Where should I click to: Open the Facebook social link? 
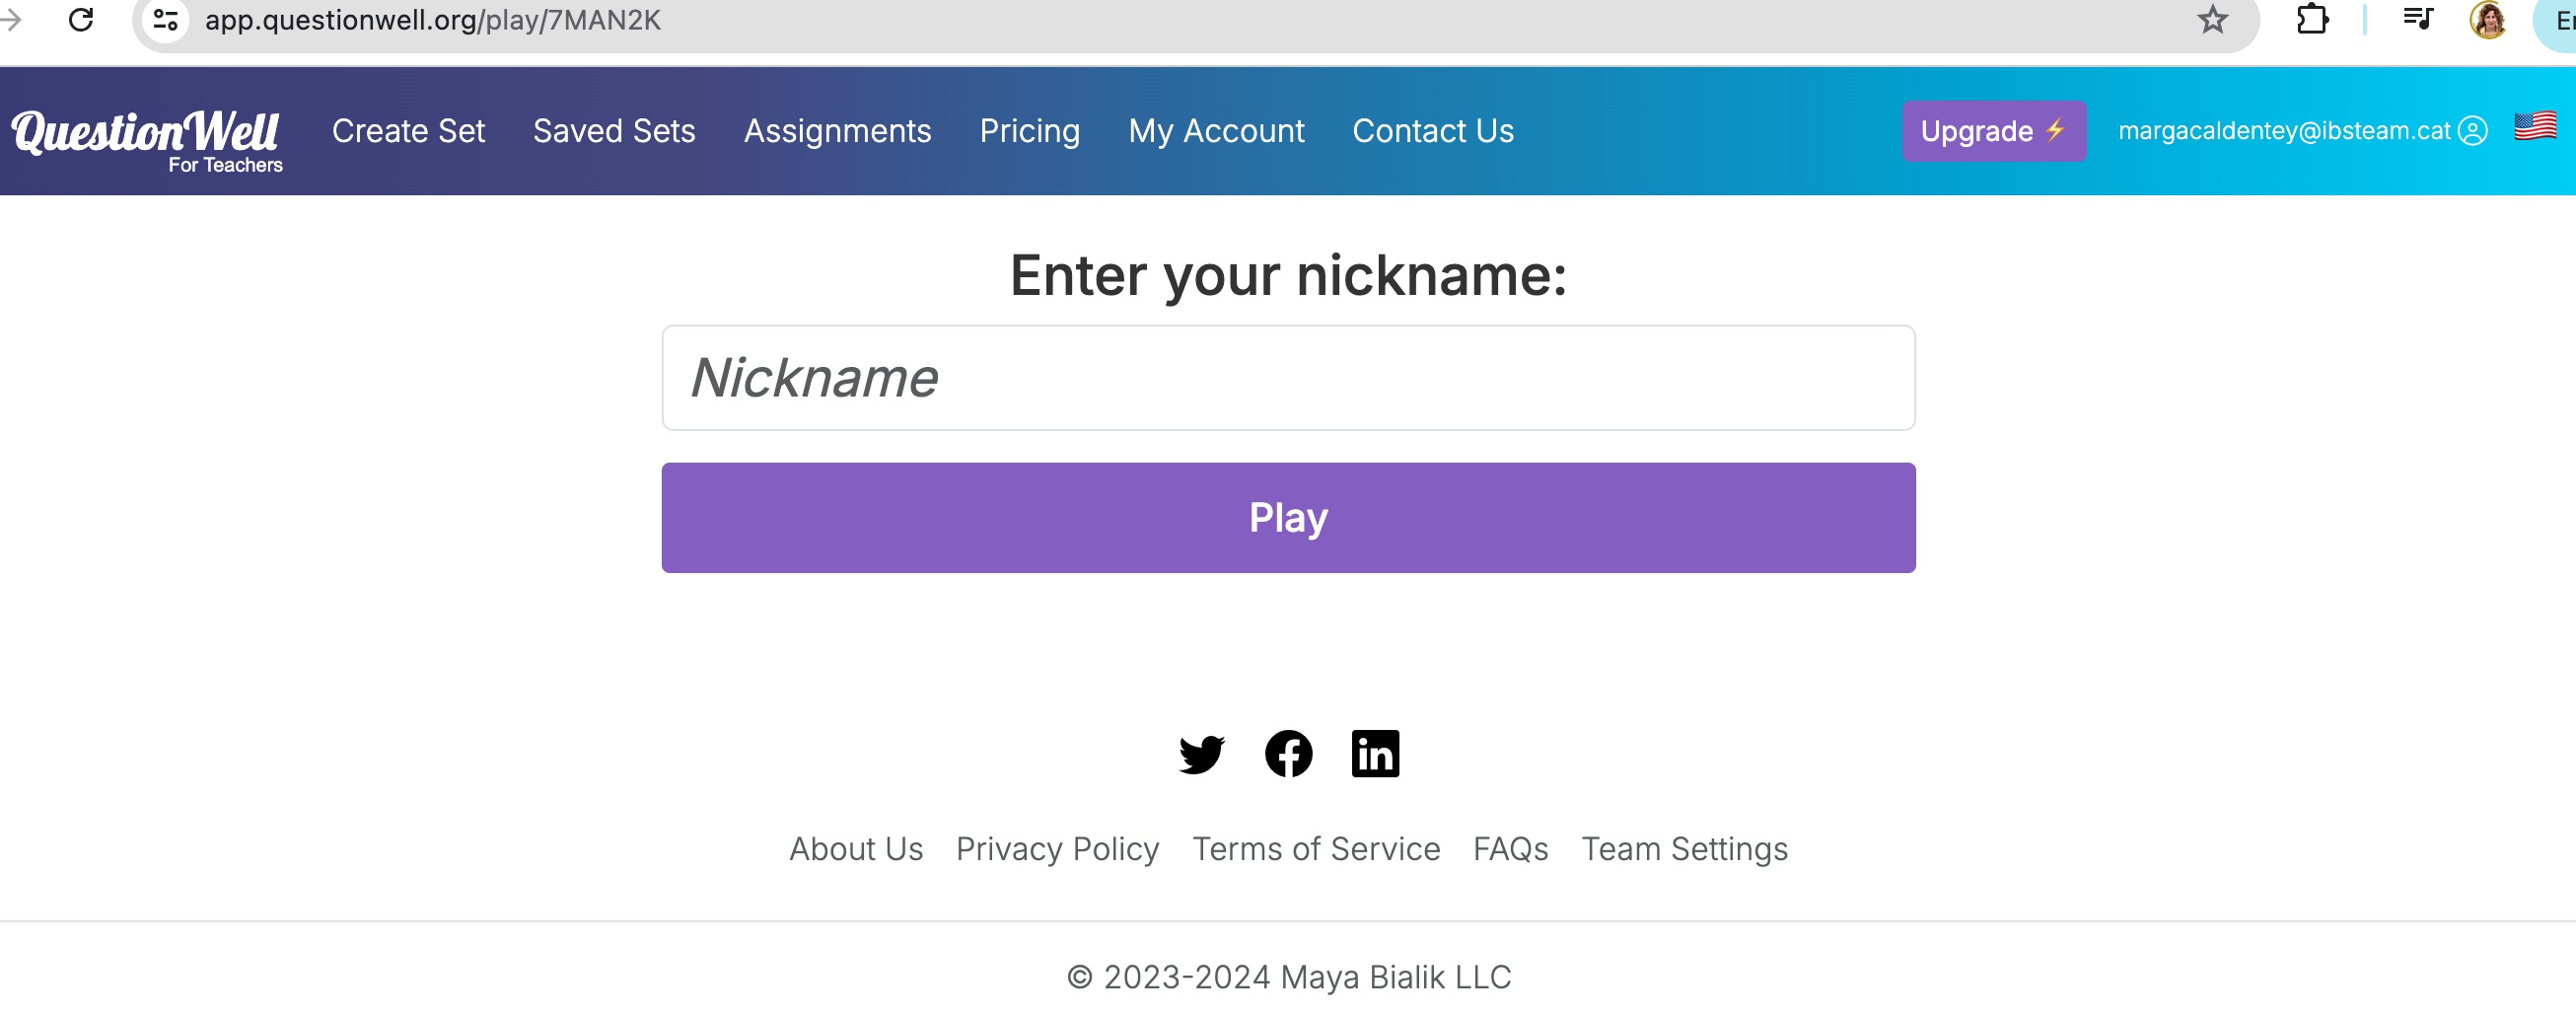coord(1288,754)
